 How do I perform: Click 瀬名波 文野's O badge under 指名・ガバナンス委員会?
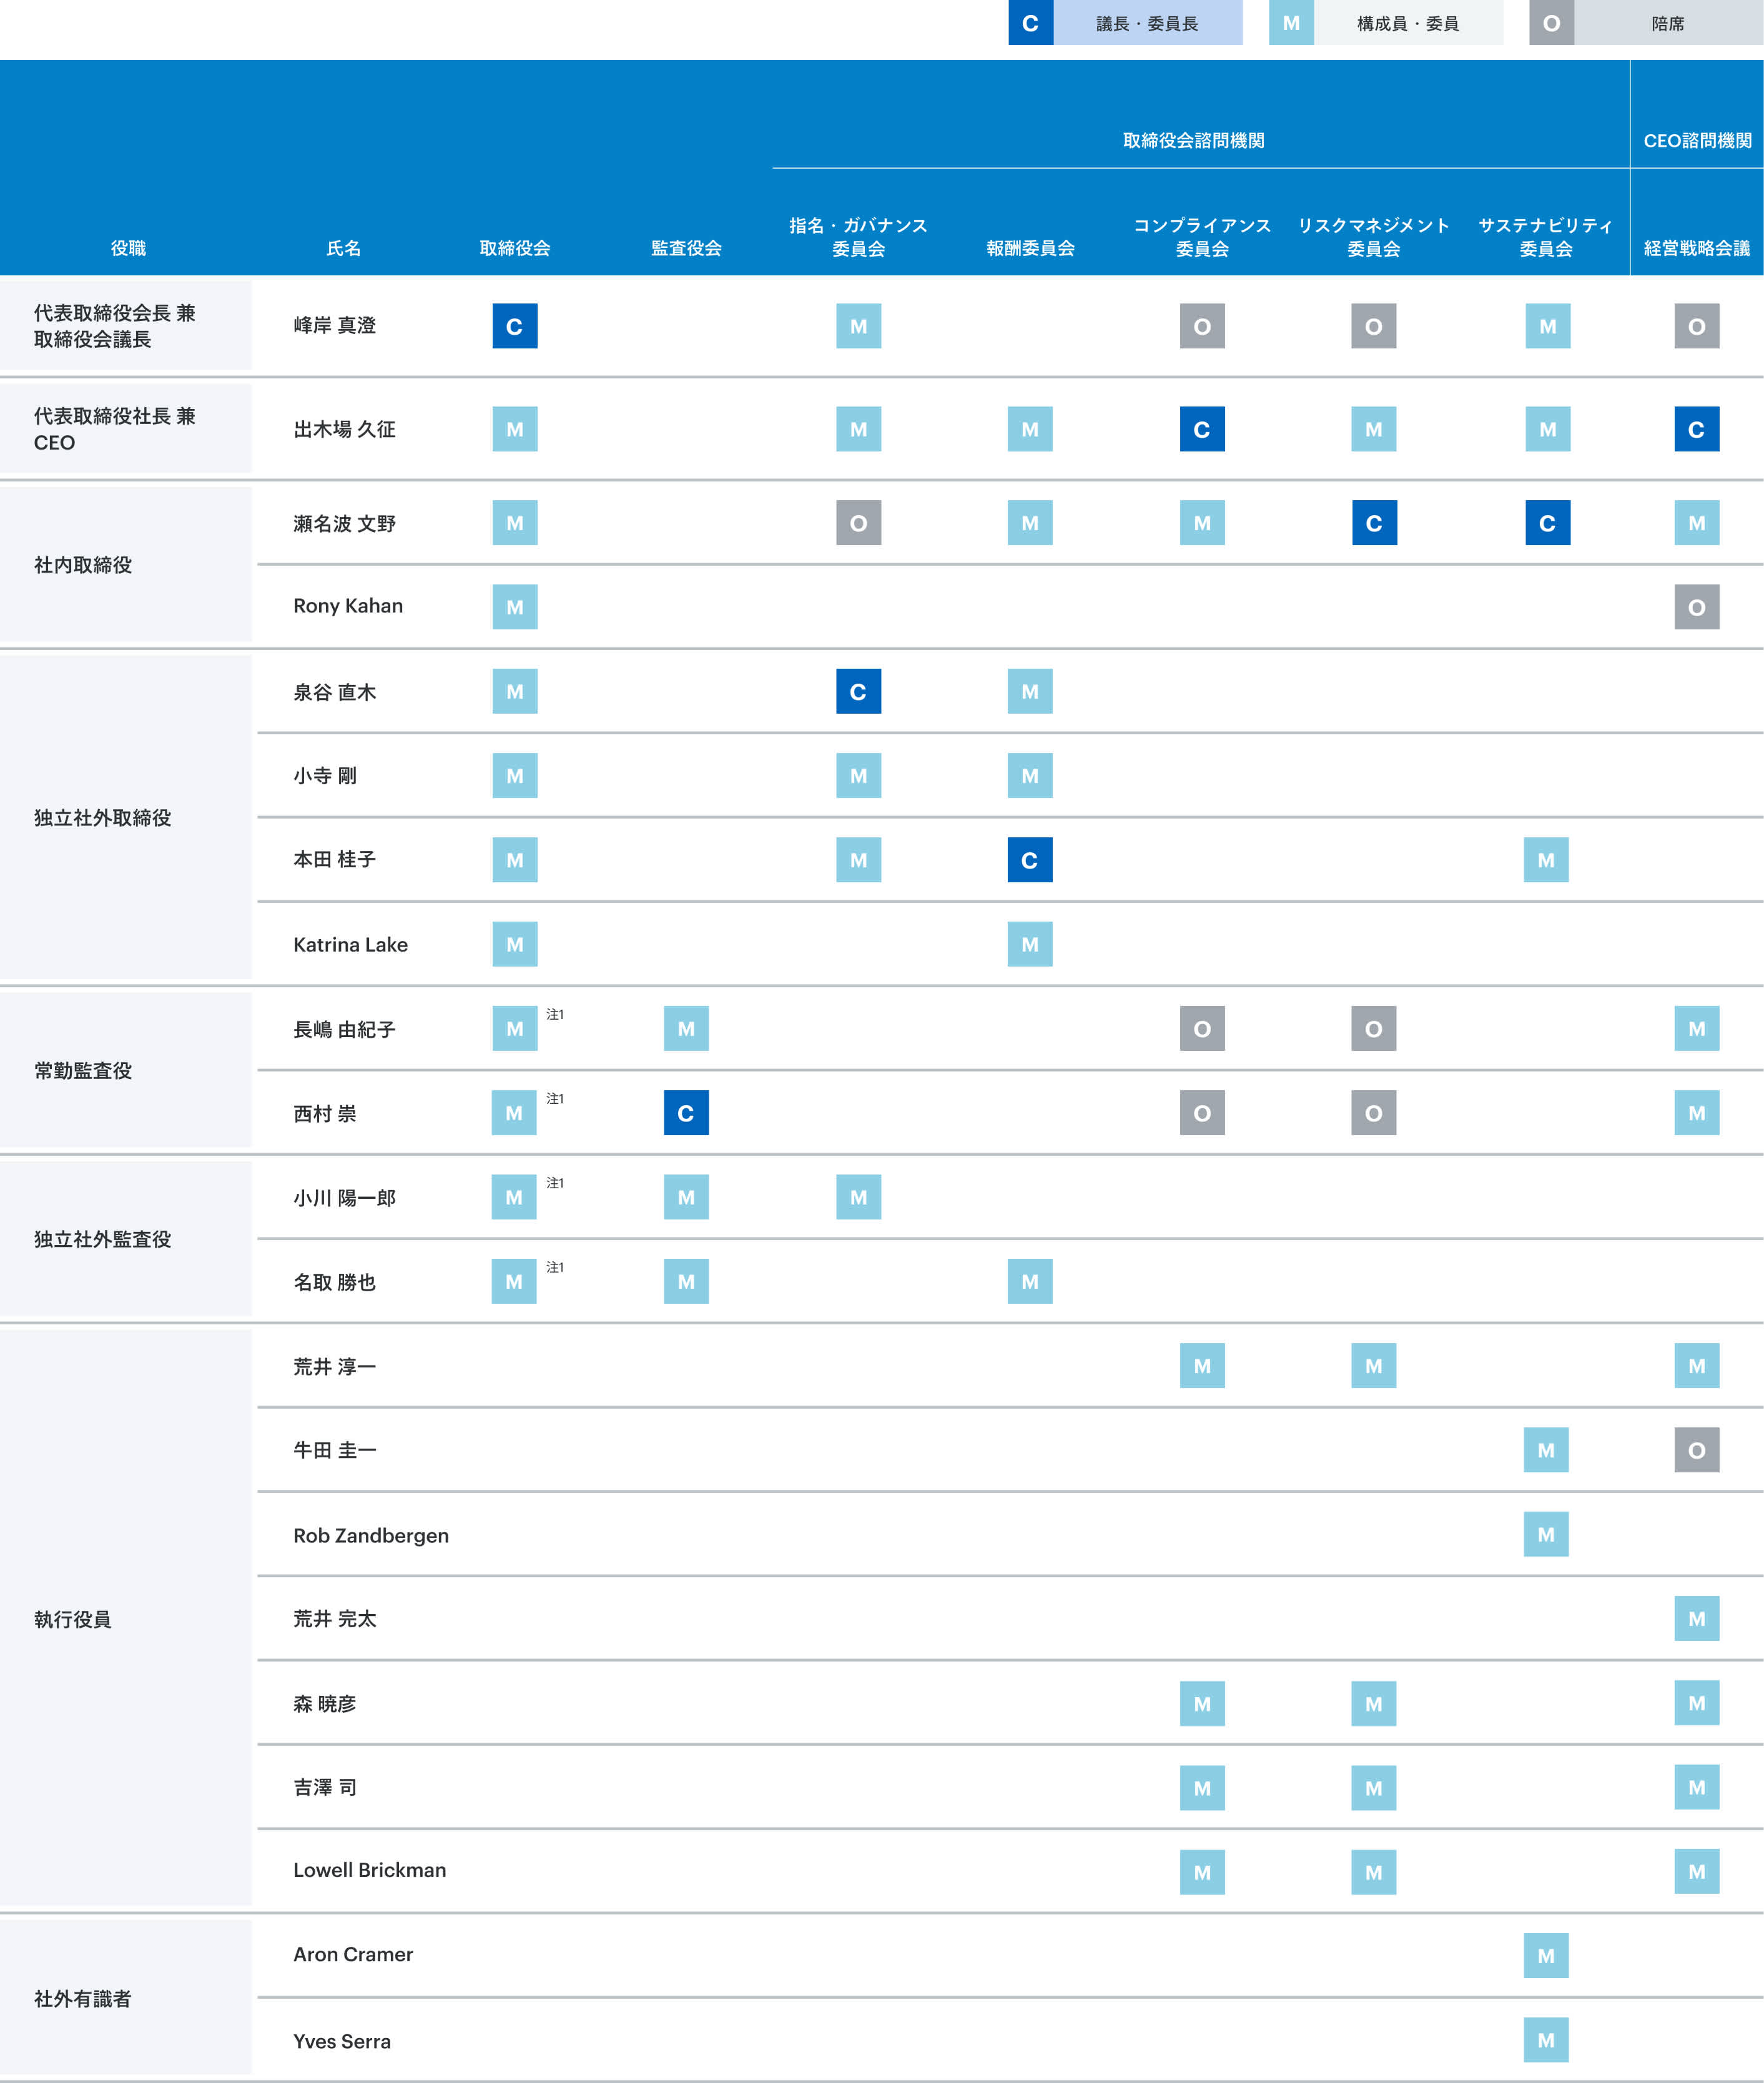click(858, 523)
